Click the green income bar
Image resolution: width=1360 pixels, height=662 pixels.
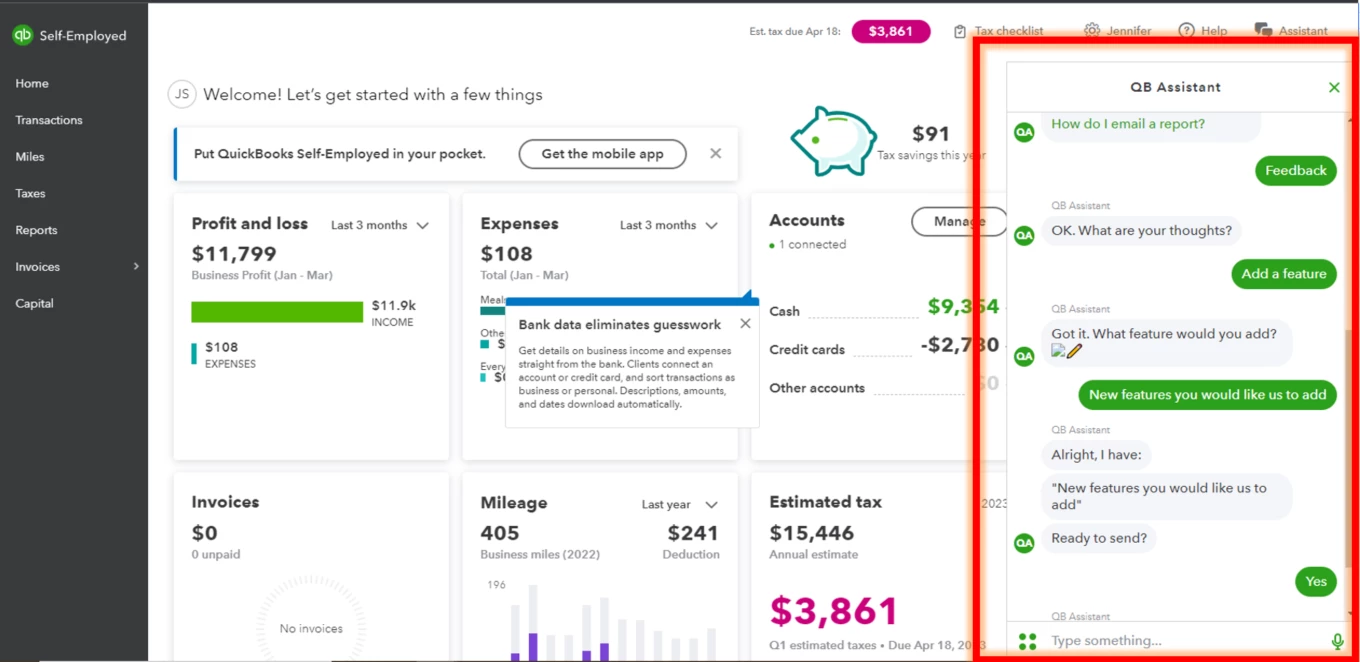277,312
